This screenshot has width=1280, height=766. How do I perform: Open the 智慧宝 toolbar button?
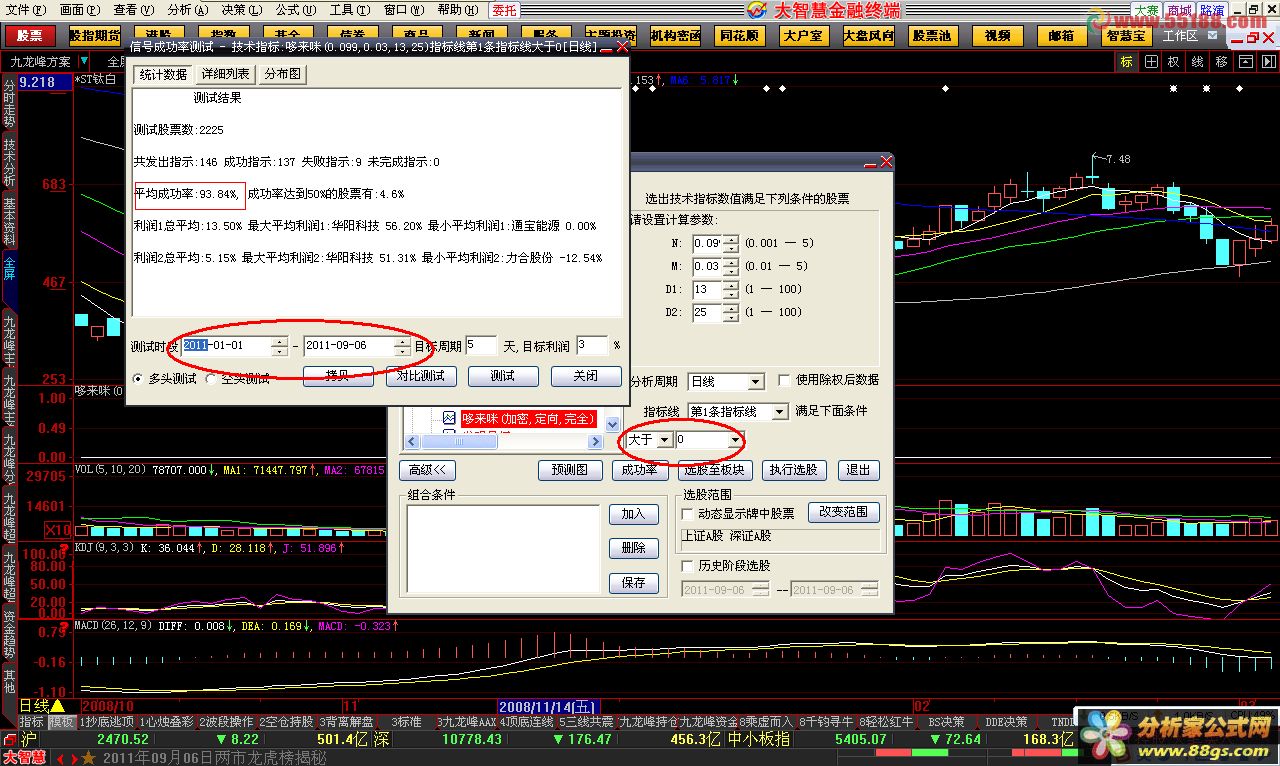(1127, 35)
